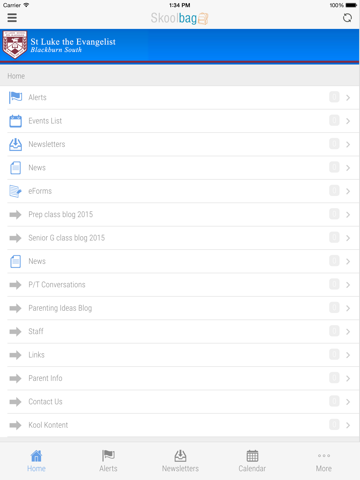Image resolution: width=360 pixels, height=480 pixels.
Task: Tap the 'Kool Kontent' row label
Action: pyautogui.click(x=48, y=425)
